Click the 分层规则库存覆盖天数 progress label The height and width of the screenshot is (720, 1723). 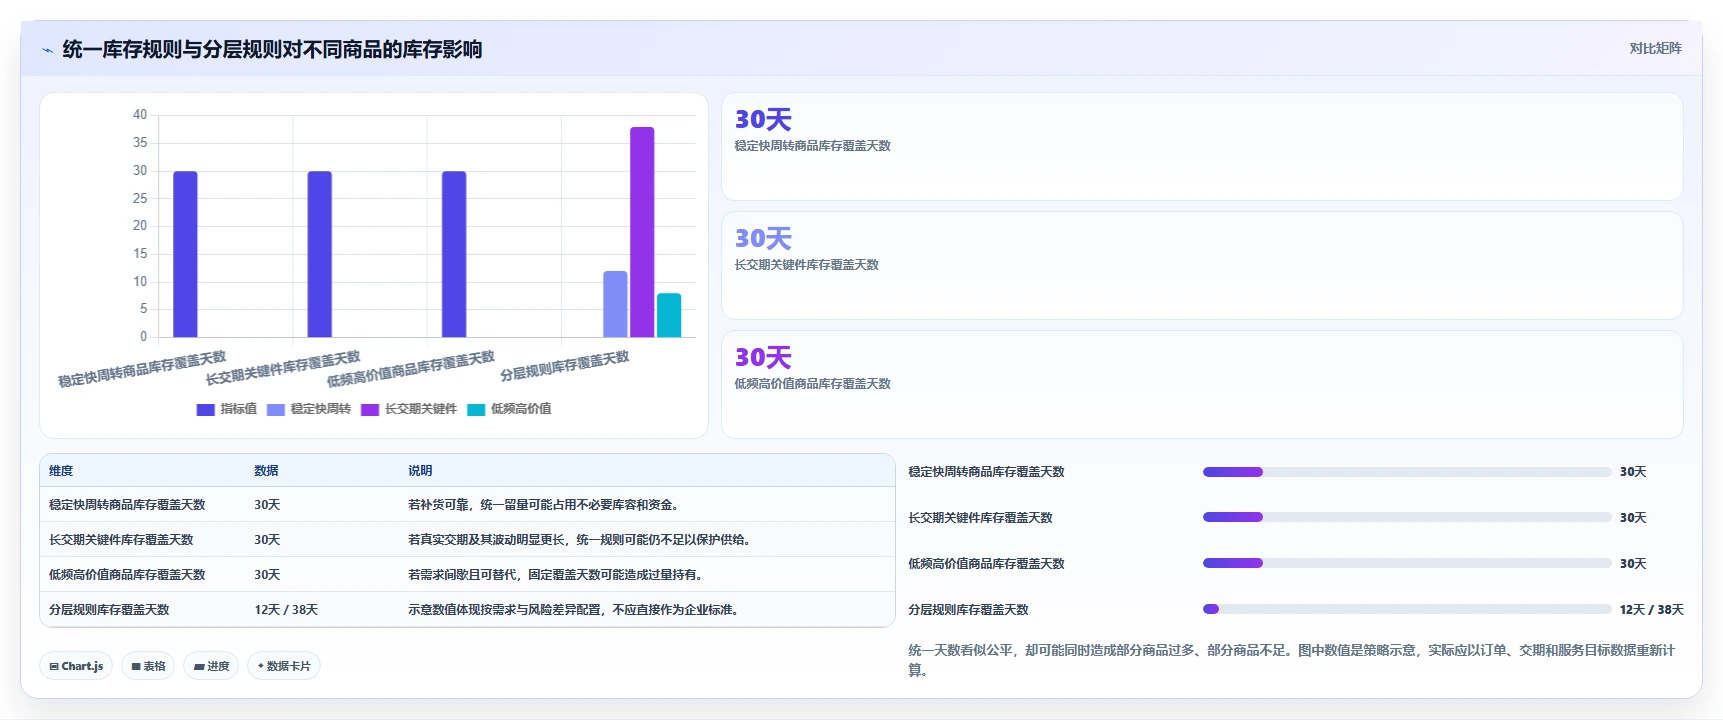click(968, 610)
